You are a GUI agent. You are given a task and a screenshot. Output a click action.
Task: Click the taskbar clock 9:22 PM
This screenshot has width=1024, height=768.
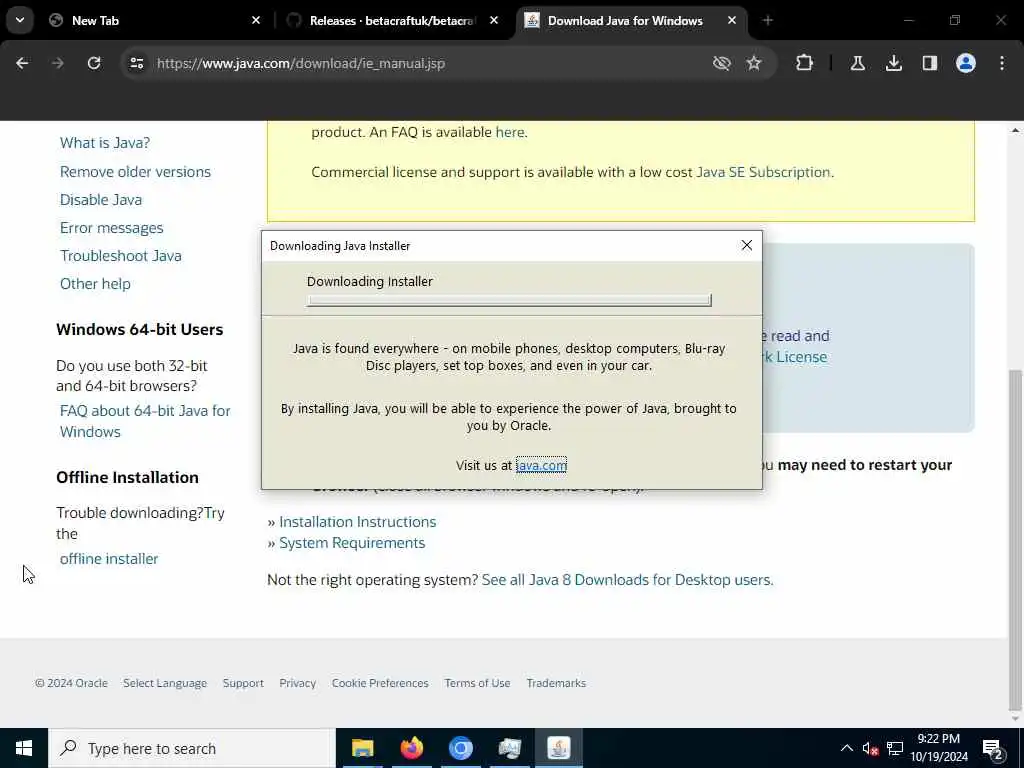pyautogui.click(x=939, y=748)
